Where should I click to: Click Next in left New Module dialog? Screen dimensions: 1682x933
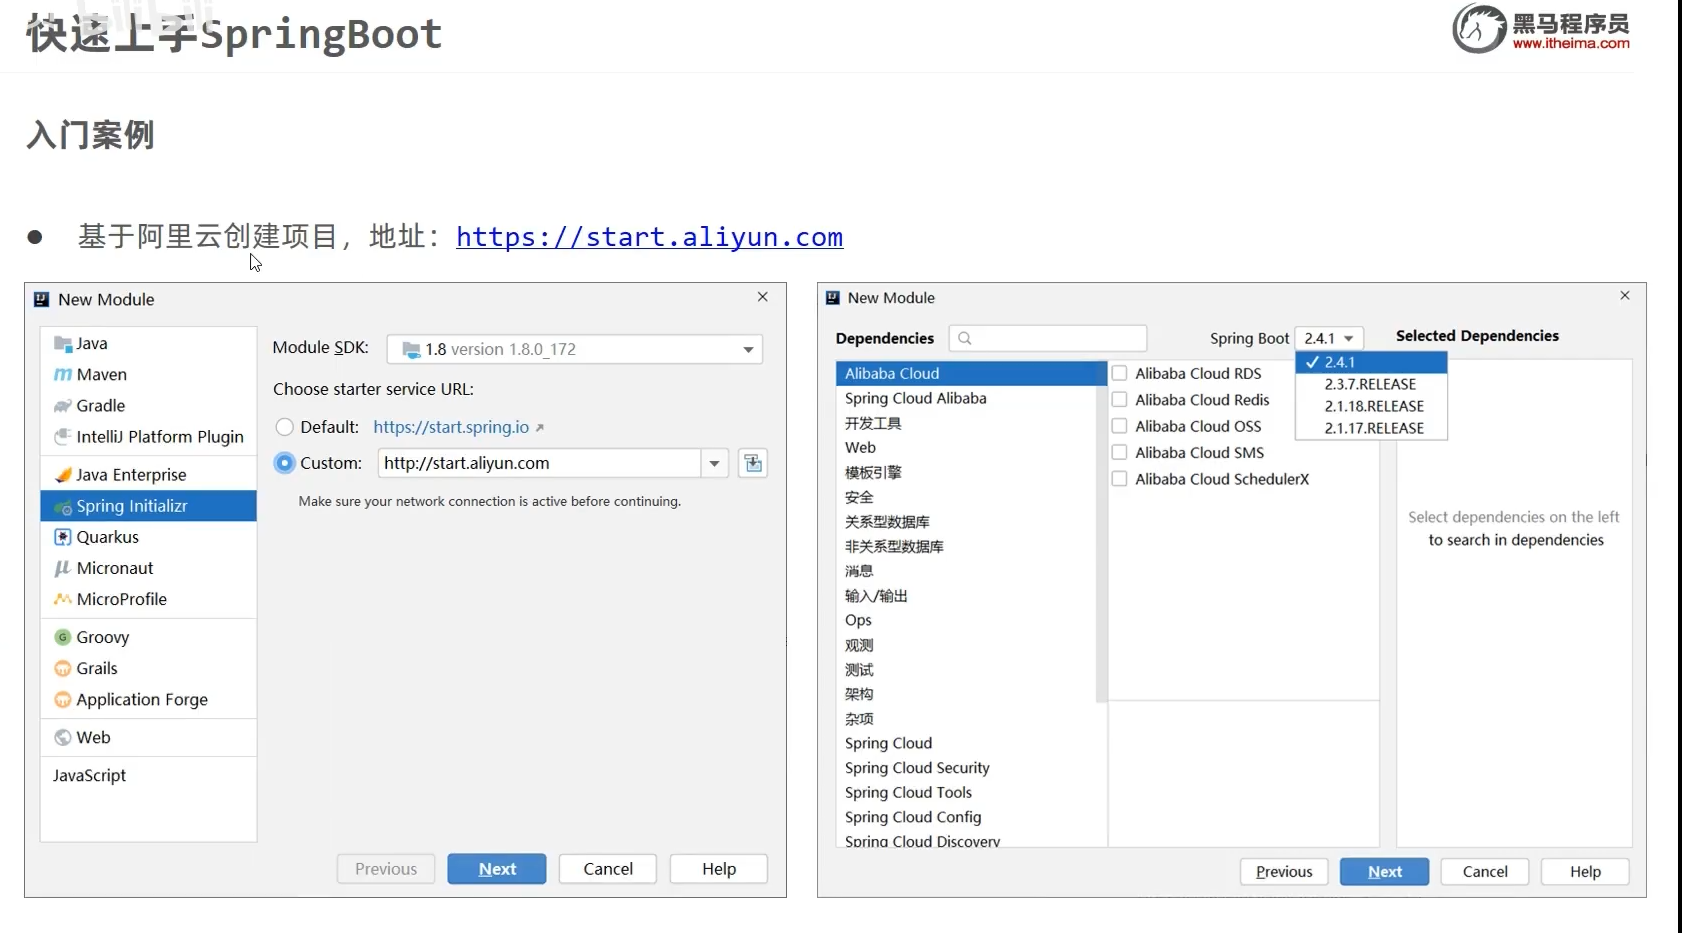click(497, 869)
